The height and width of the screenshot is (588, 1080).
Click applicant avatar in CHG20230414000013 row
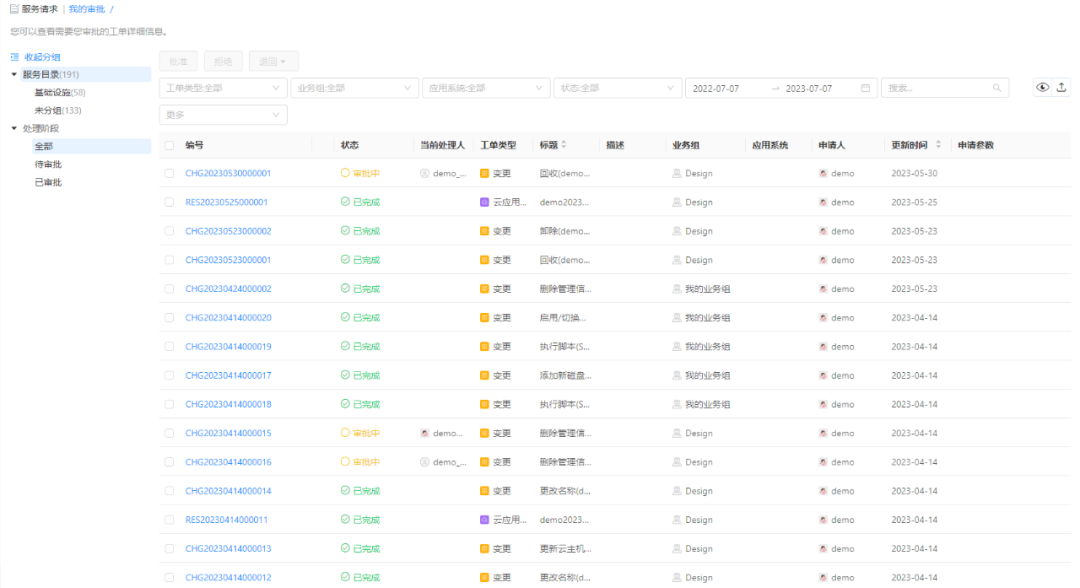[823, 549]
